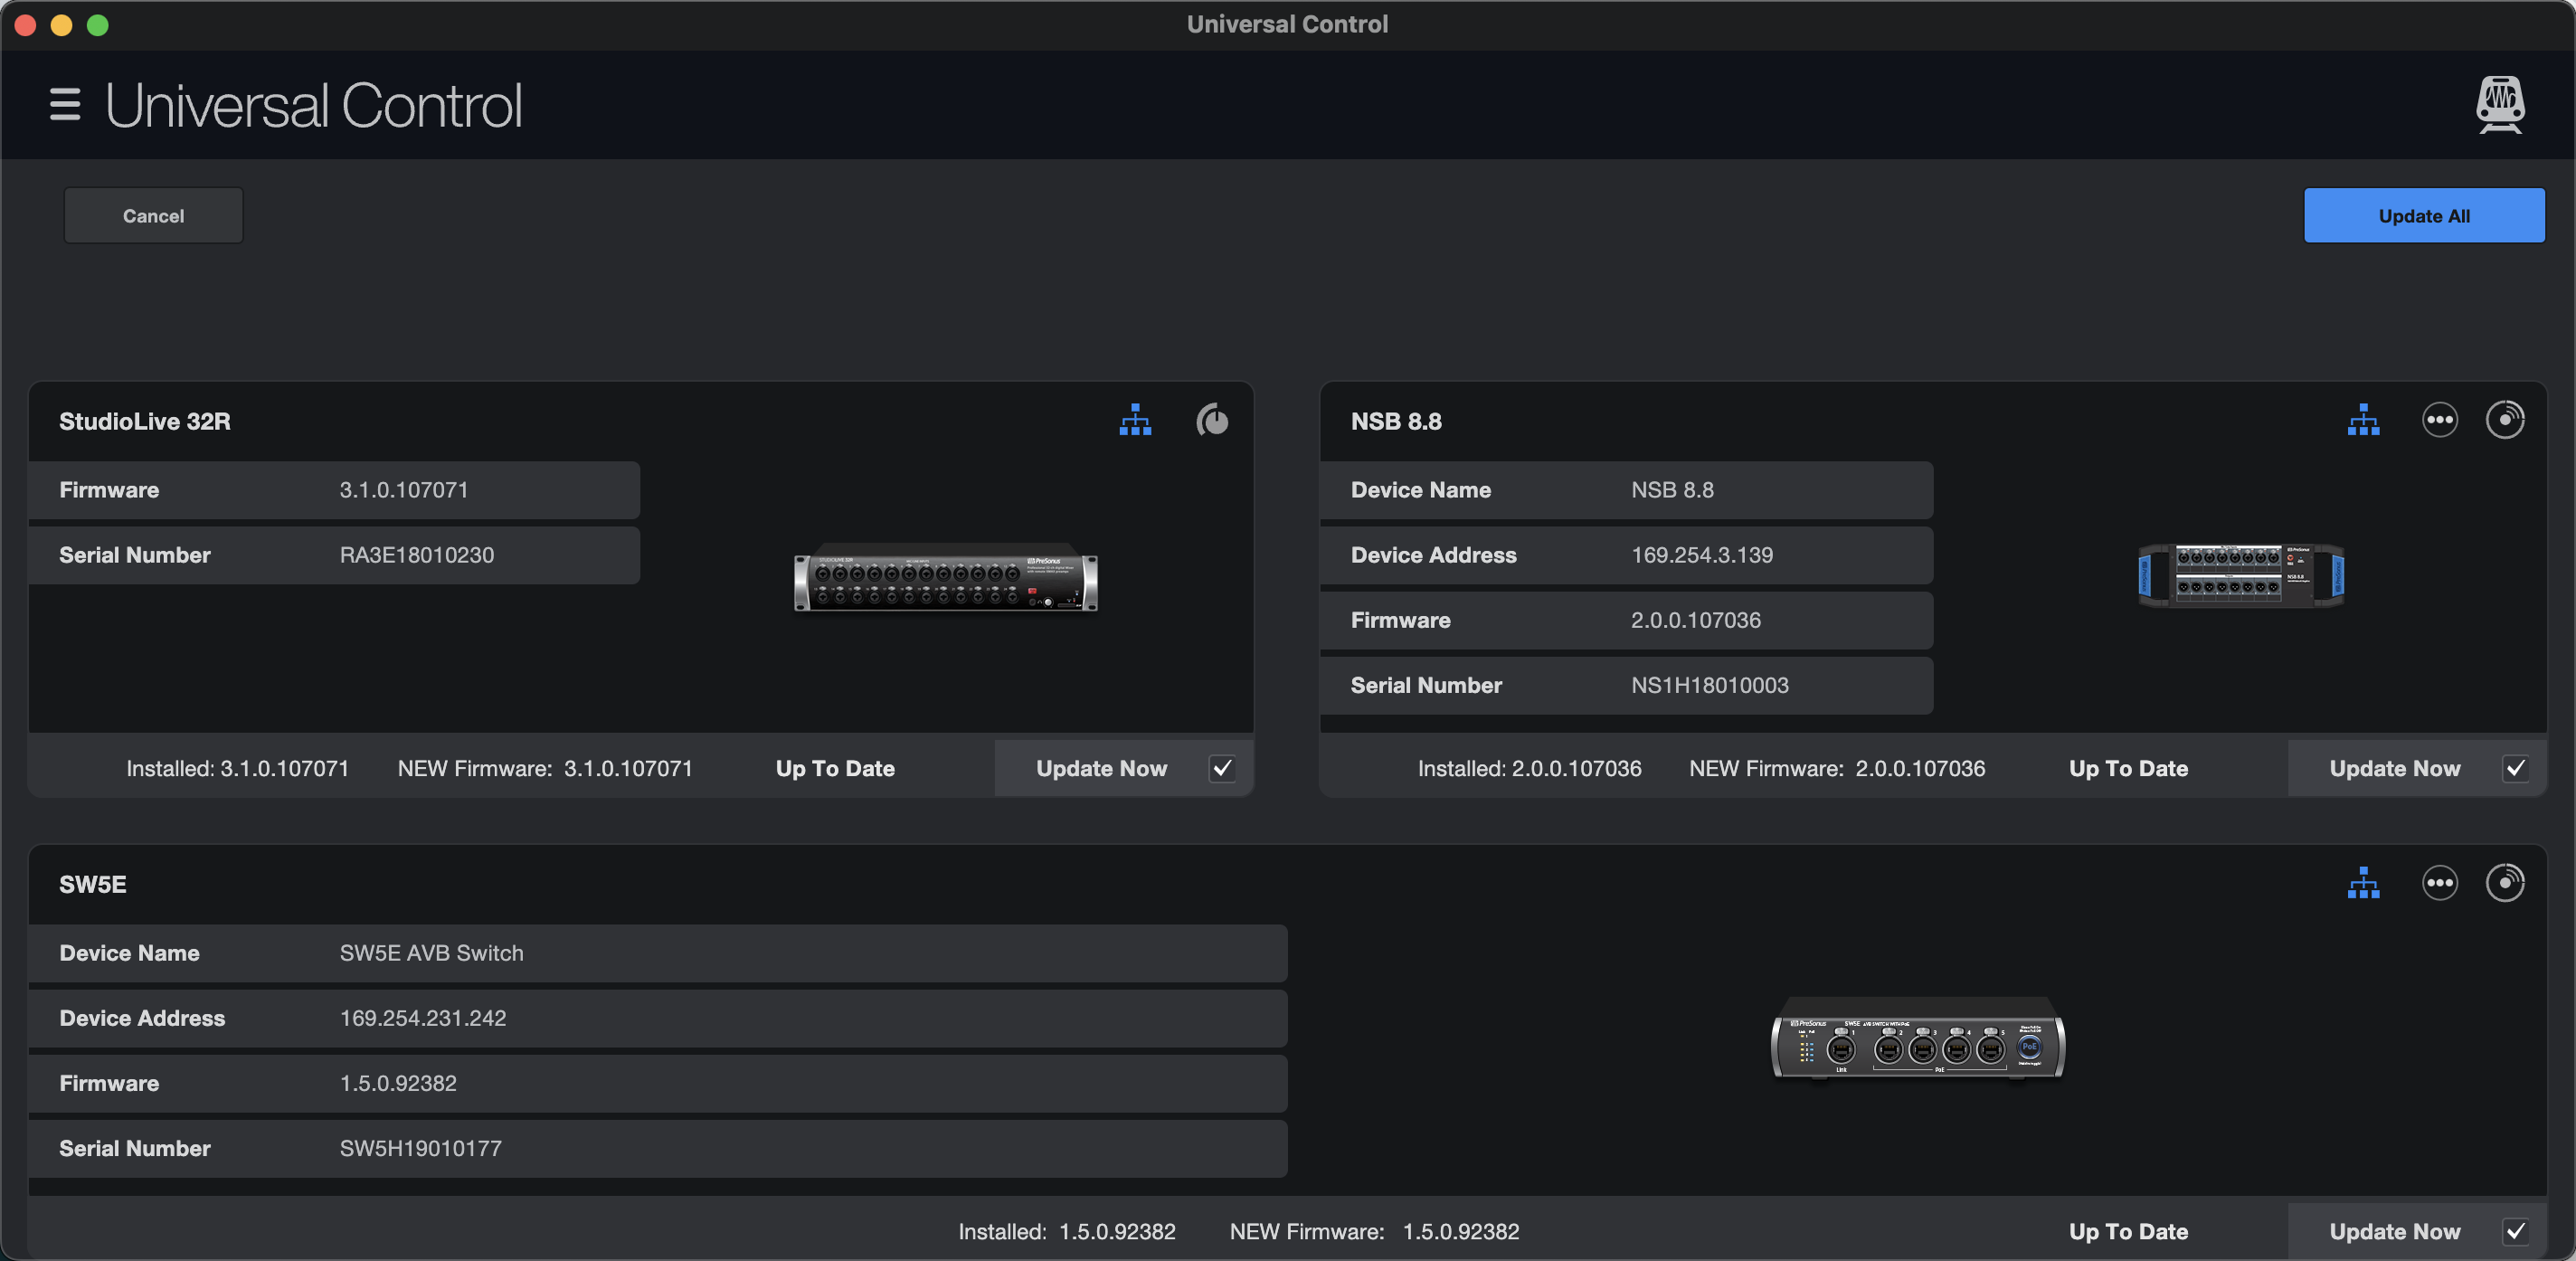This screenshot has height=1261, width=2576.
Task: Select the StudioLive 32R rack mixer image
Action: [x=945, y=580]
